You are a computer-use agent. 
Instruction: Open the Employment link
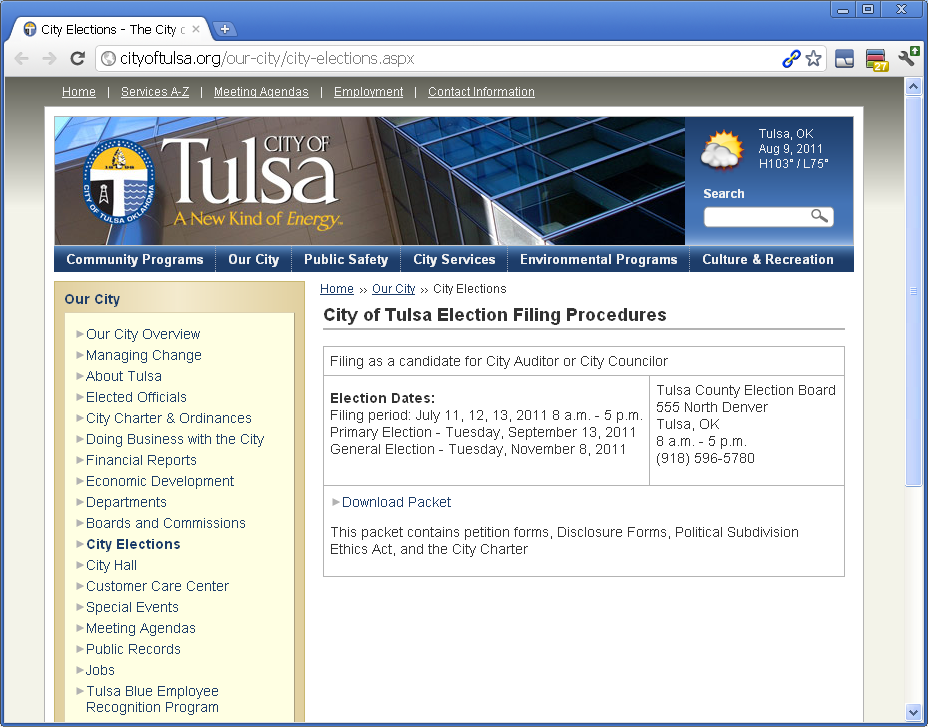pyautogui.click(x=368, y=92)
